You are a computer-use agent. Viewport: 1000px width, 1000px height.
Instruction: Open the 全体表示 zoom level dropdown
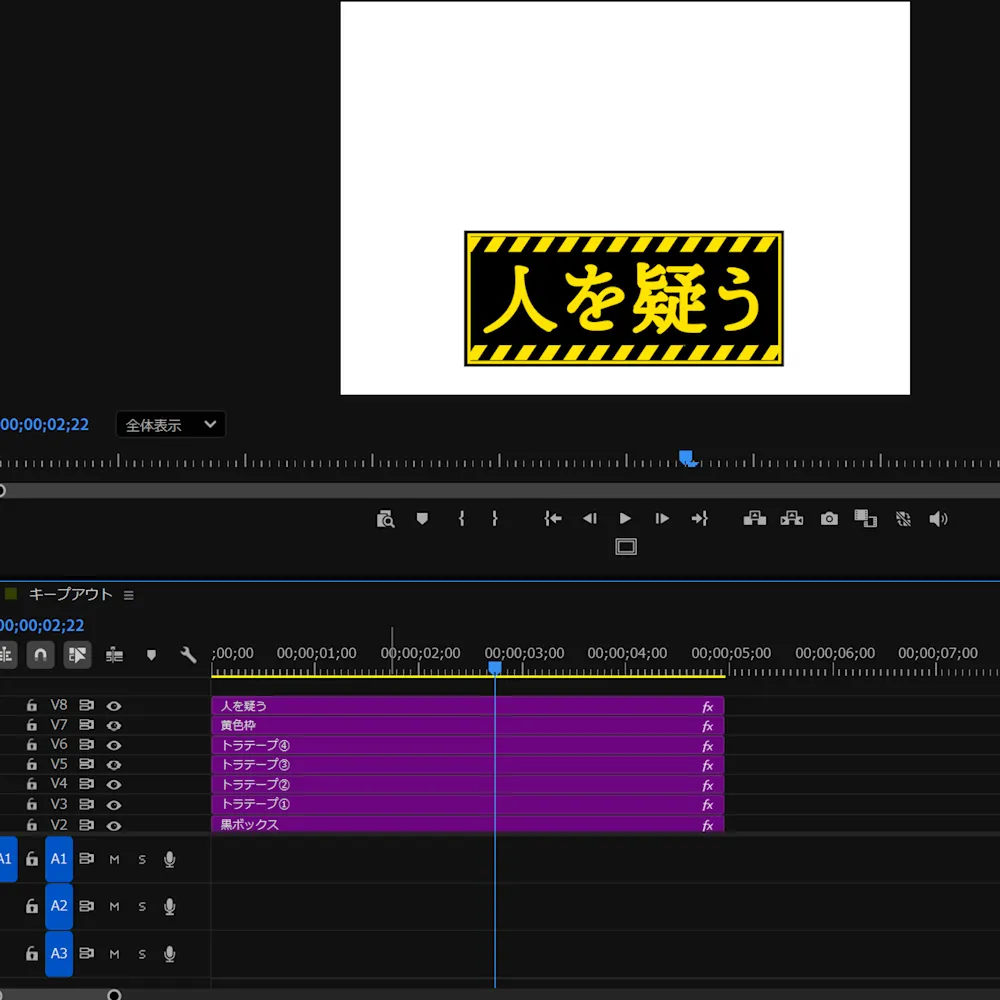point(170,425)
